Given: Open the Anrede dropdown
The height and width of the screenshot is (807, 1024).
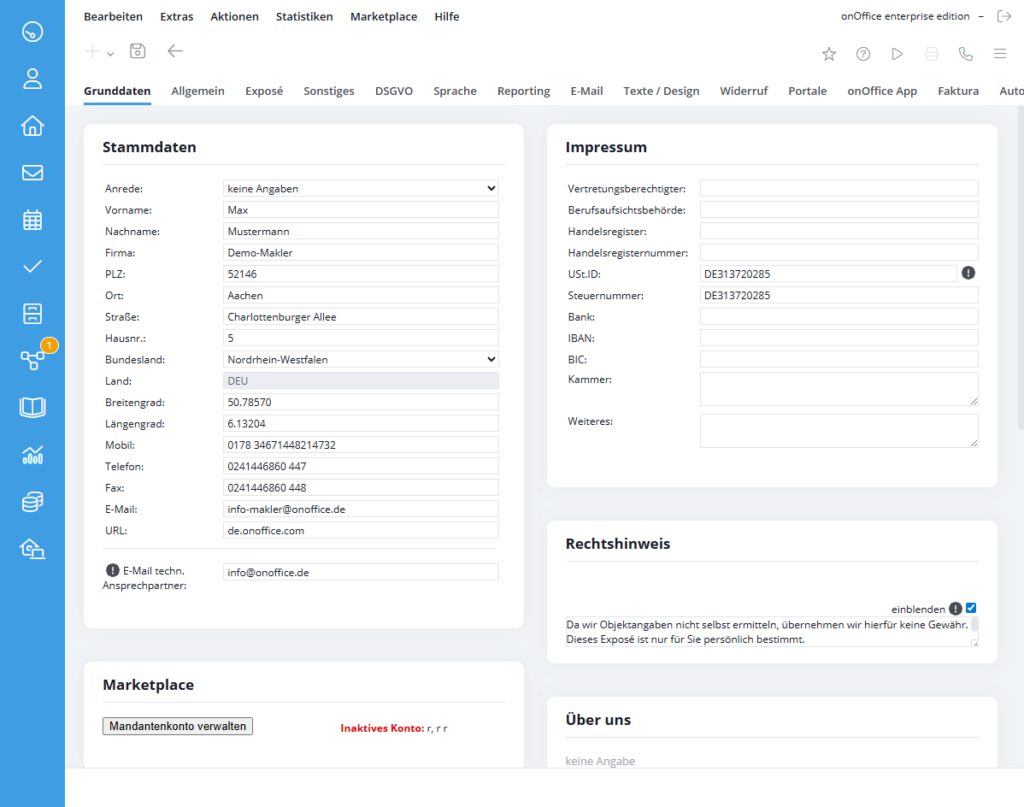Looking at the screenshot, I should click(360, 188).
